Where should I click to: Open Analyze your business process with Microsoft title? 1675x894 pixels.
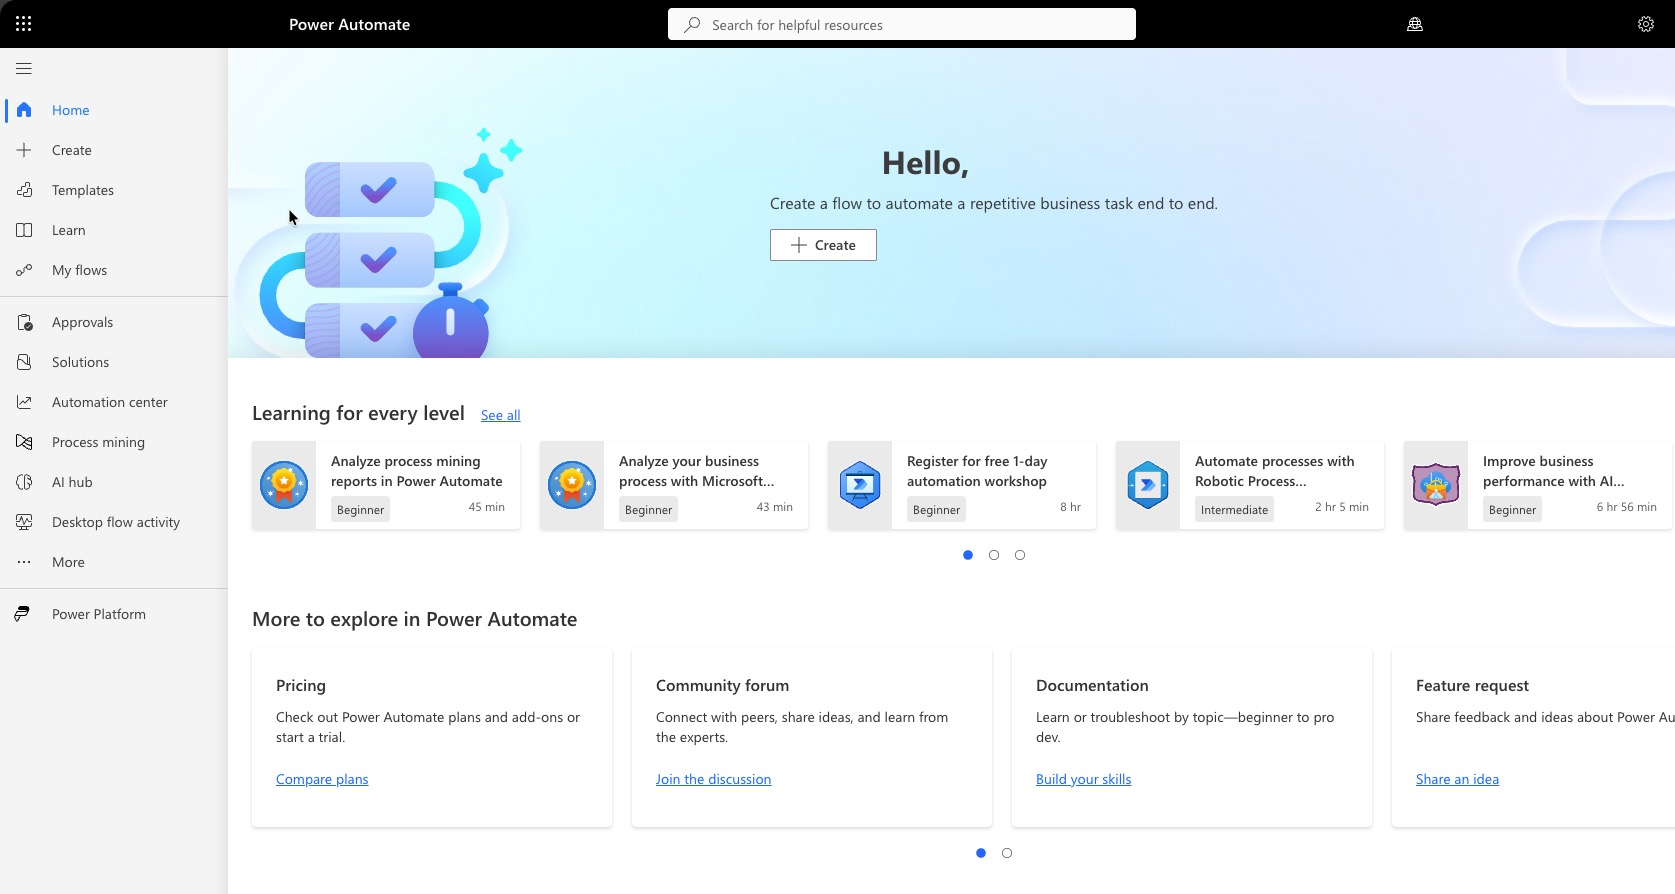pos(697,471)
